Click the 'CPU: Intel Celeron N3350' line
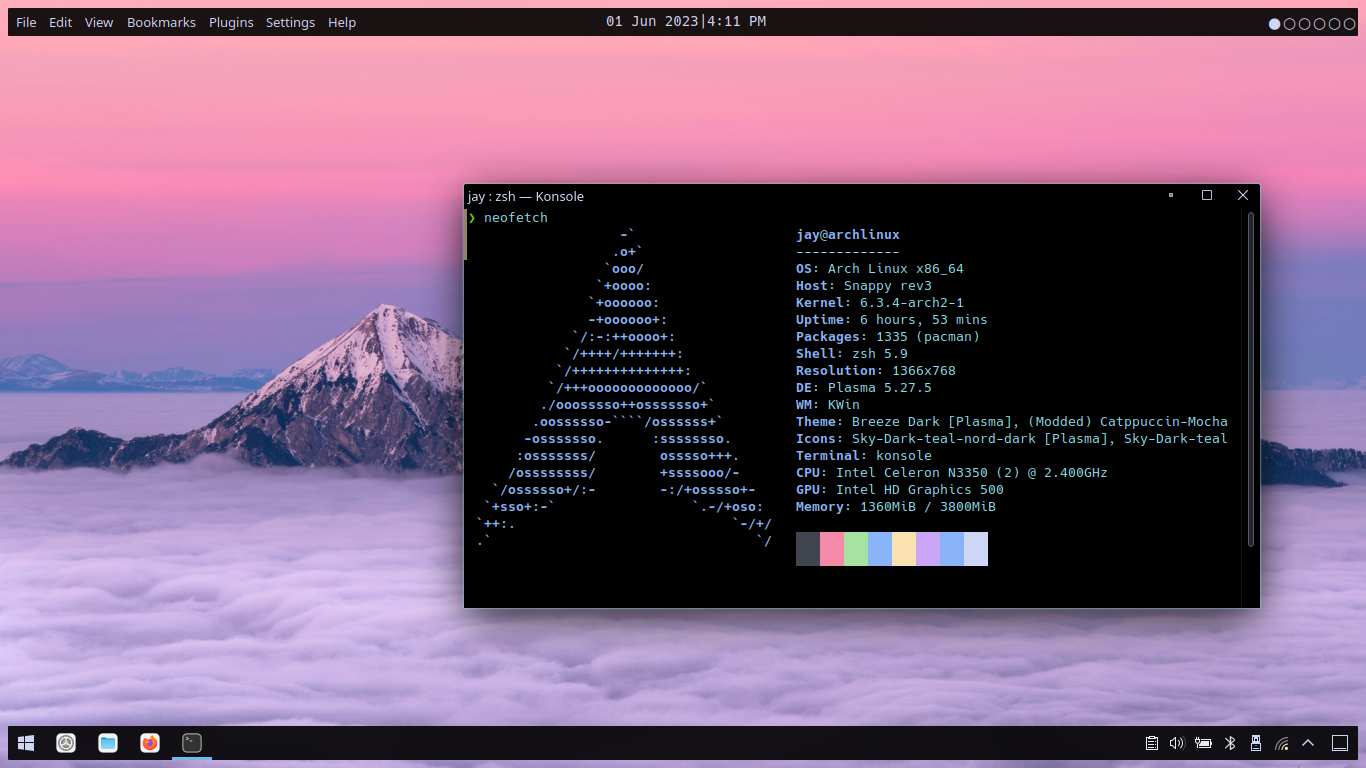1366x768 pixels. [952, 473]
